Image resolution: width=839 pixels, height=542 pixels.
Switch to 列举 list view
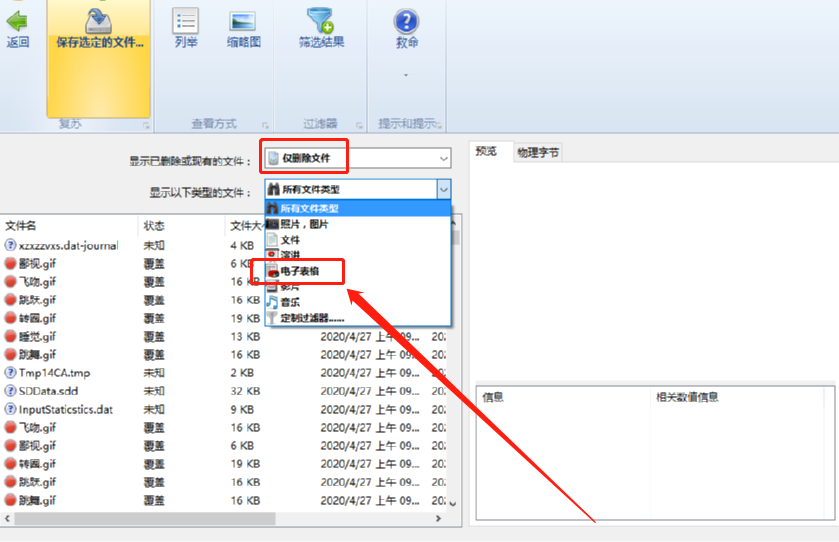click(186, 28)
